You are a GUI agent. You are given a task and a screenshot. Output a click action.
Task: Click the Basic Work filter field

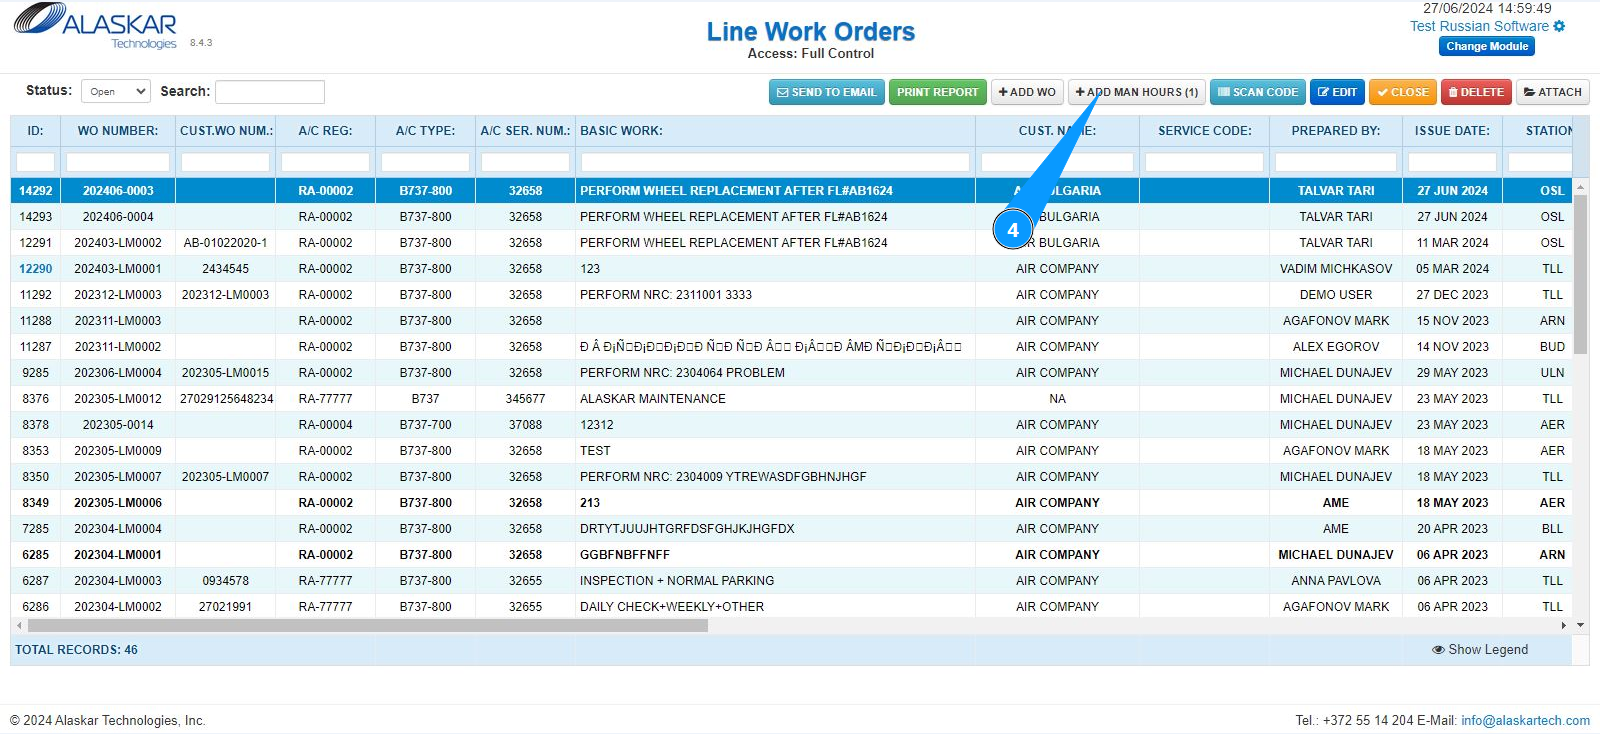coord(775,162)
